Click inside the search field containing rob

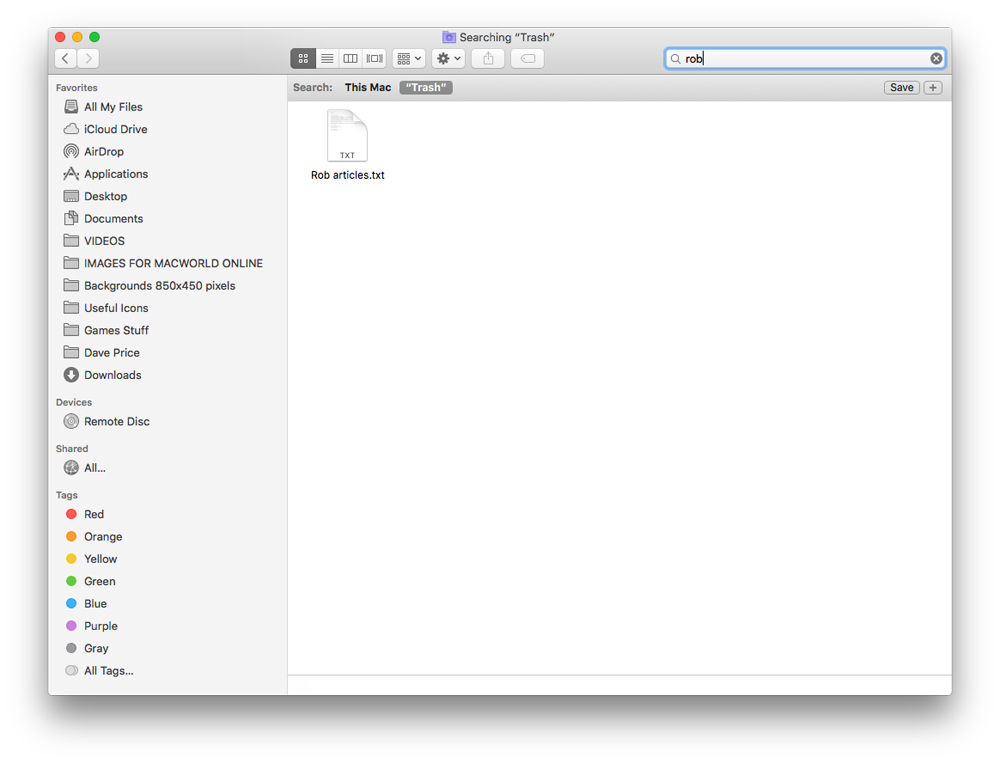pyautogui.click(x=805, y=59)
